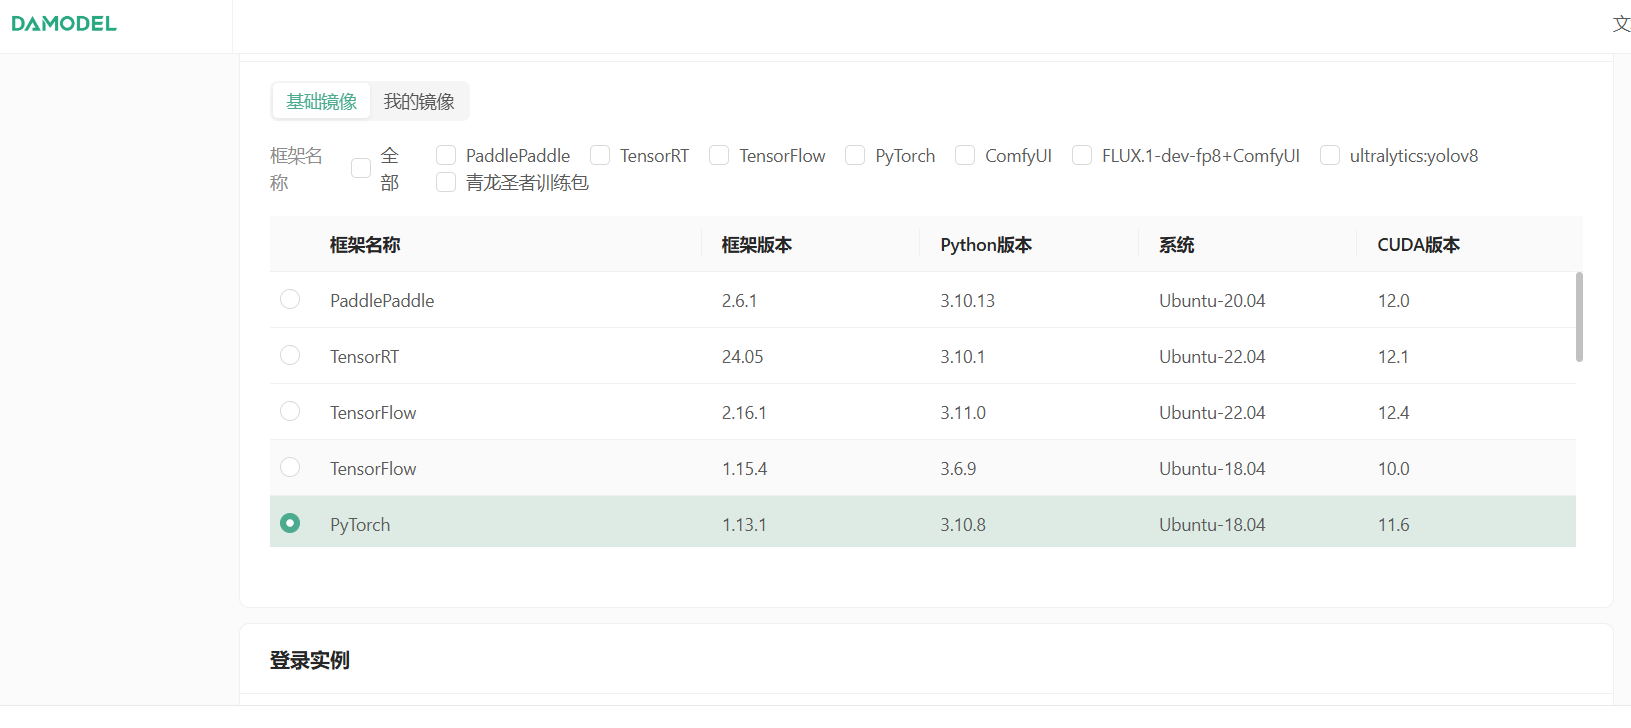Check the 青龙圣者训练包 filter checkbox

pos(446,182)
